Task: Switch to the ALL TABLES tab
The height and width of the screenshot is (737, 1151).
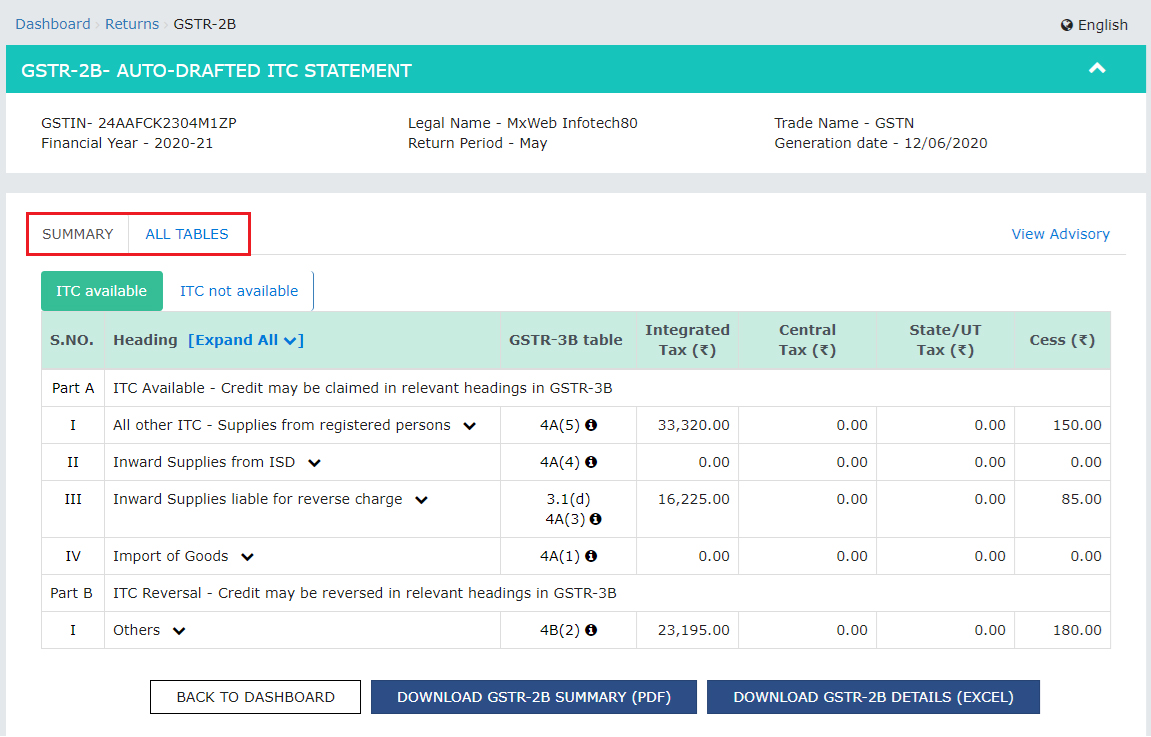Action: point(187,234)
